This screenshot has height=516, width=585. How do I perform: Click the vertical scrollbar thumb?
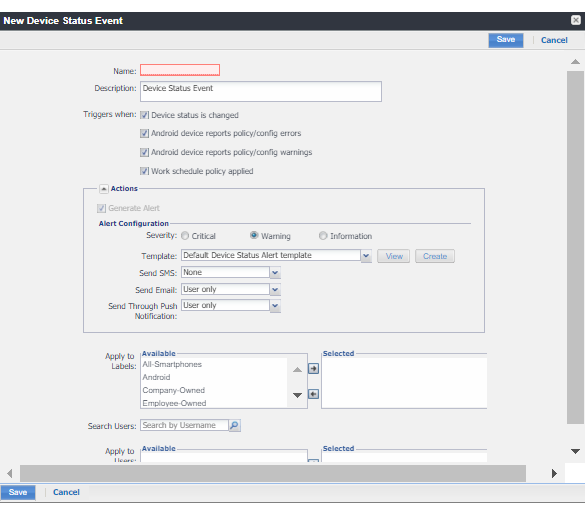coord(575,247)
